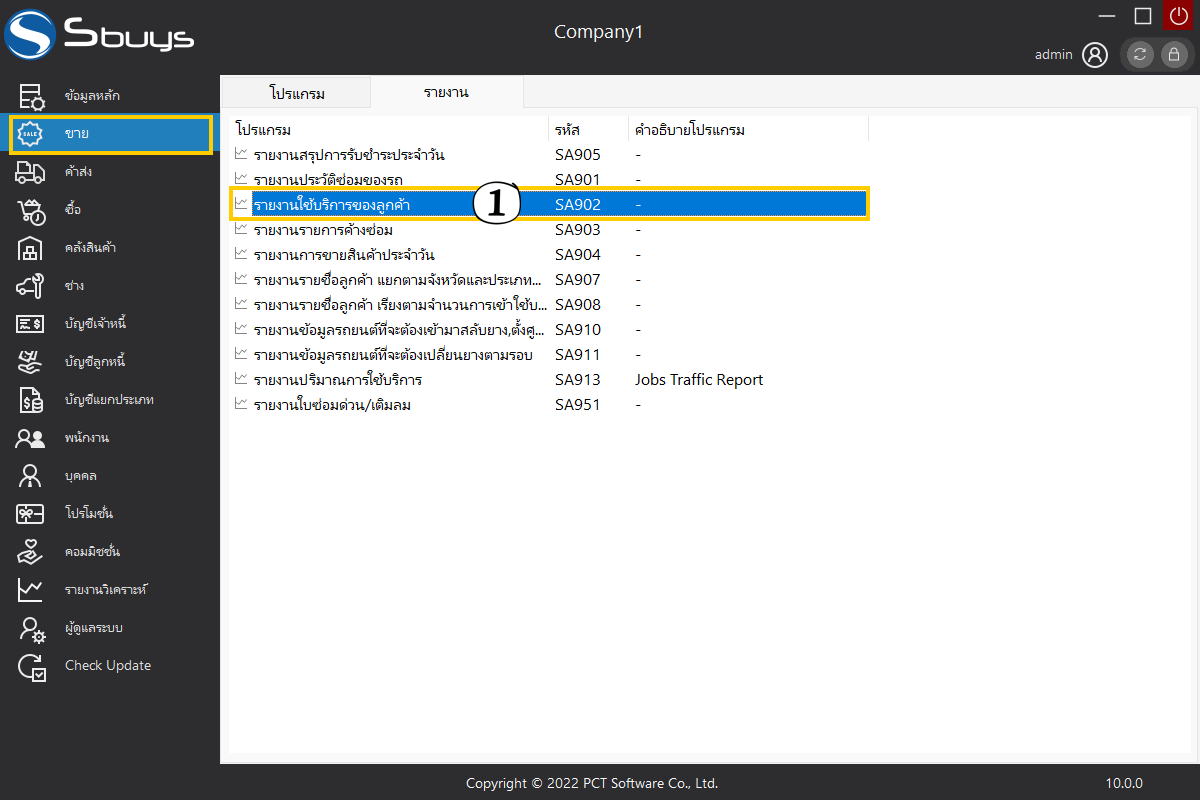Select the Jobs Traffic Report row SA913
The image size is (1200, 800).
coord(337,380)
